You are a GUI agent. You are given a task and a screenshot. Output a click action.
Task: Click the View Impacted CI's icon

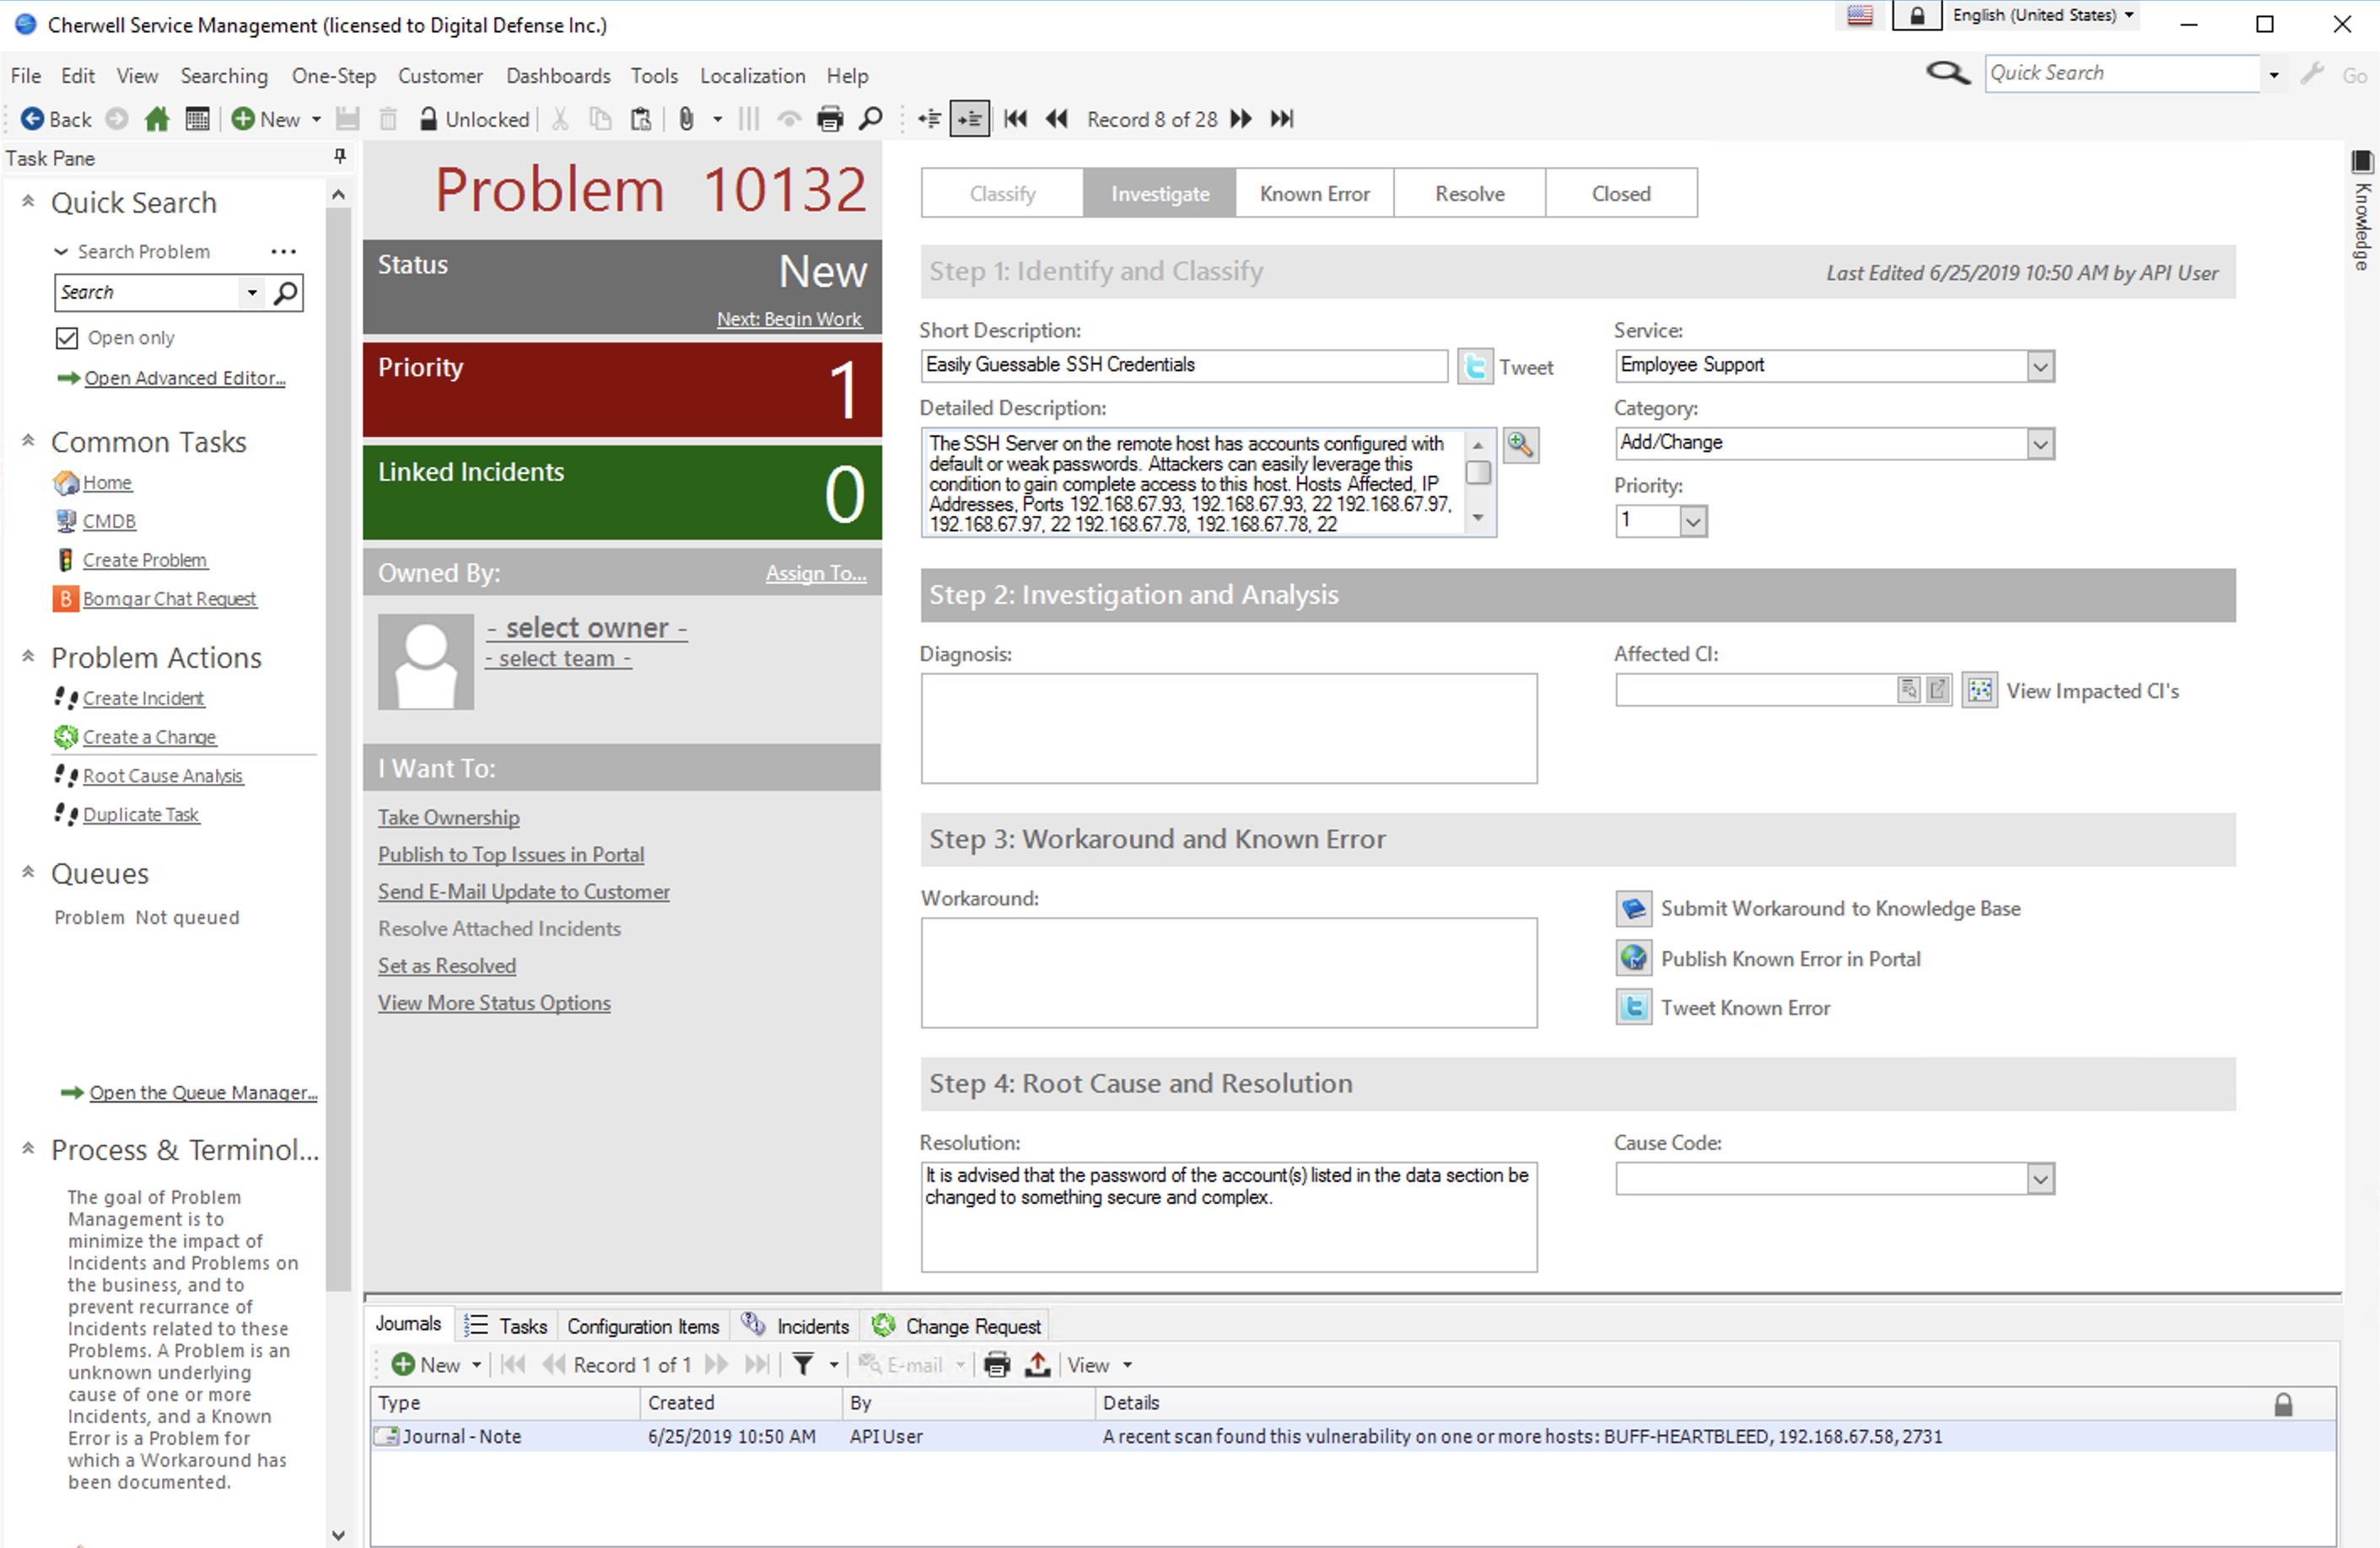1979,690
